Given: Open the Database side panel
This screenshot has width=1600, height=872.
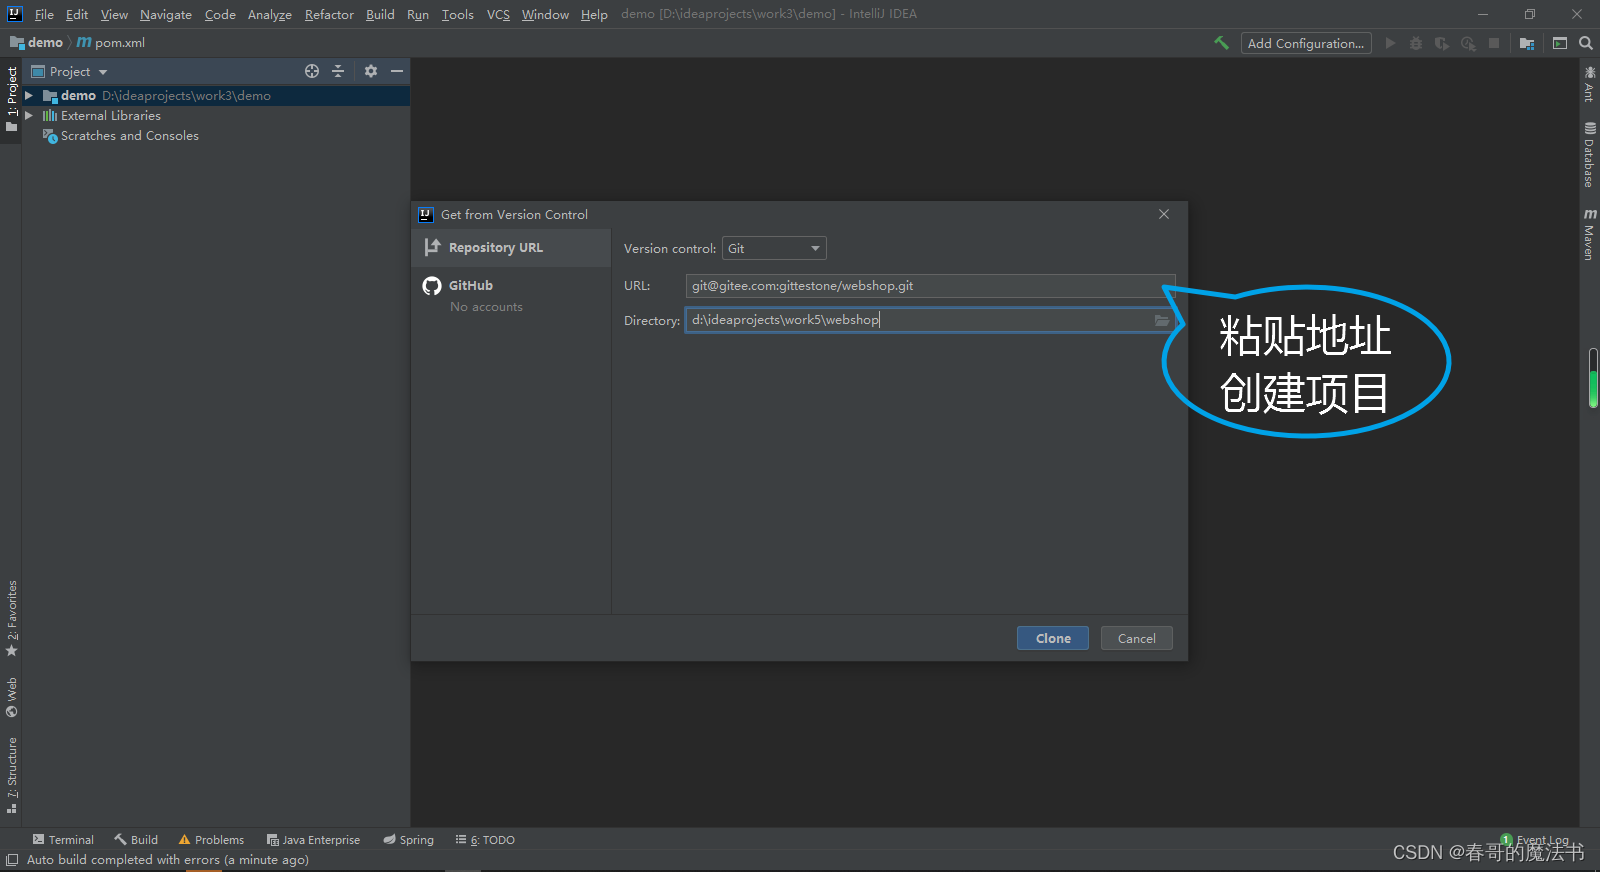Looking at the screenshot, I should pos(1589,155).
